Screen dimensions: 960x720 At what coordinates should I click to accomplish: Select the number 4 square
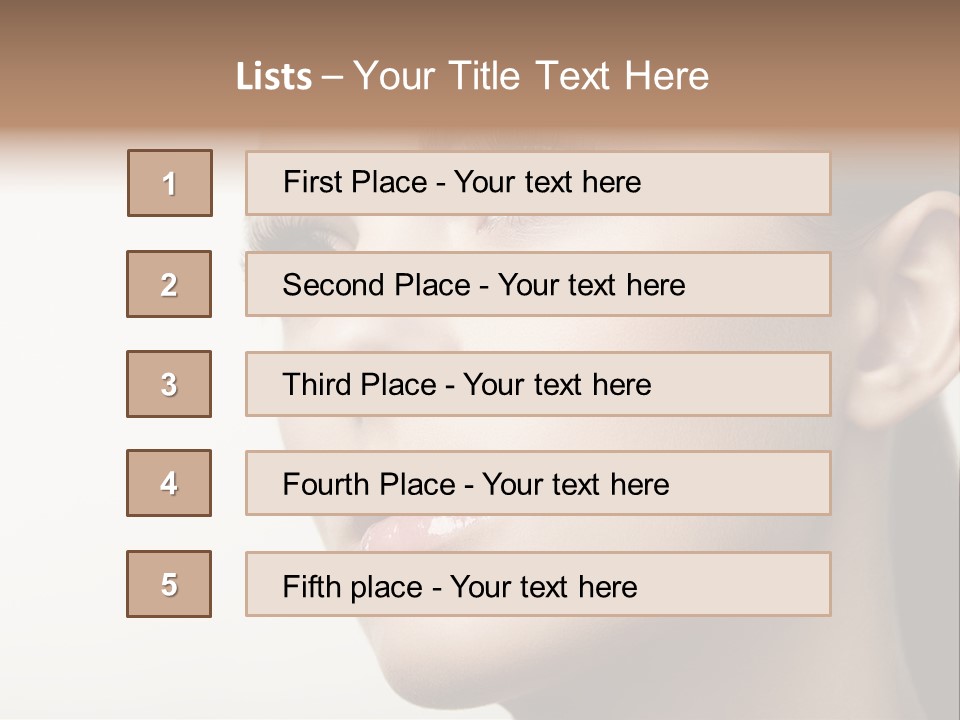tap(169, 483)
